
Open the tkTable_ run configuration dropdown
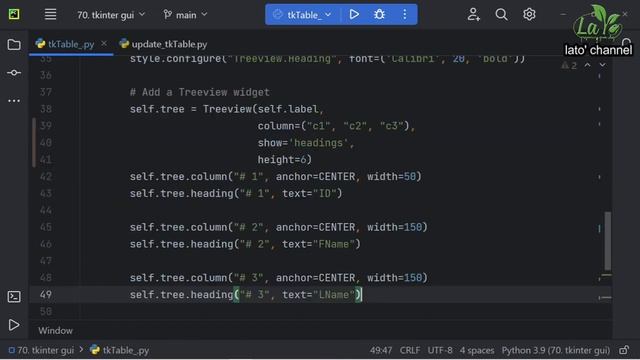(x=302, y=15)
